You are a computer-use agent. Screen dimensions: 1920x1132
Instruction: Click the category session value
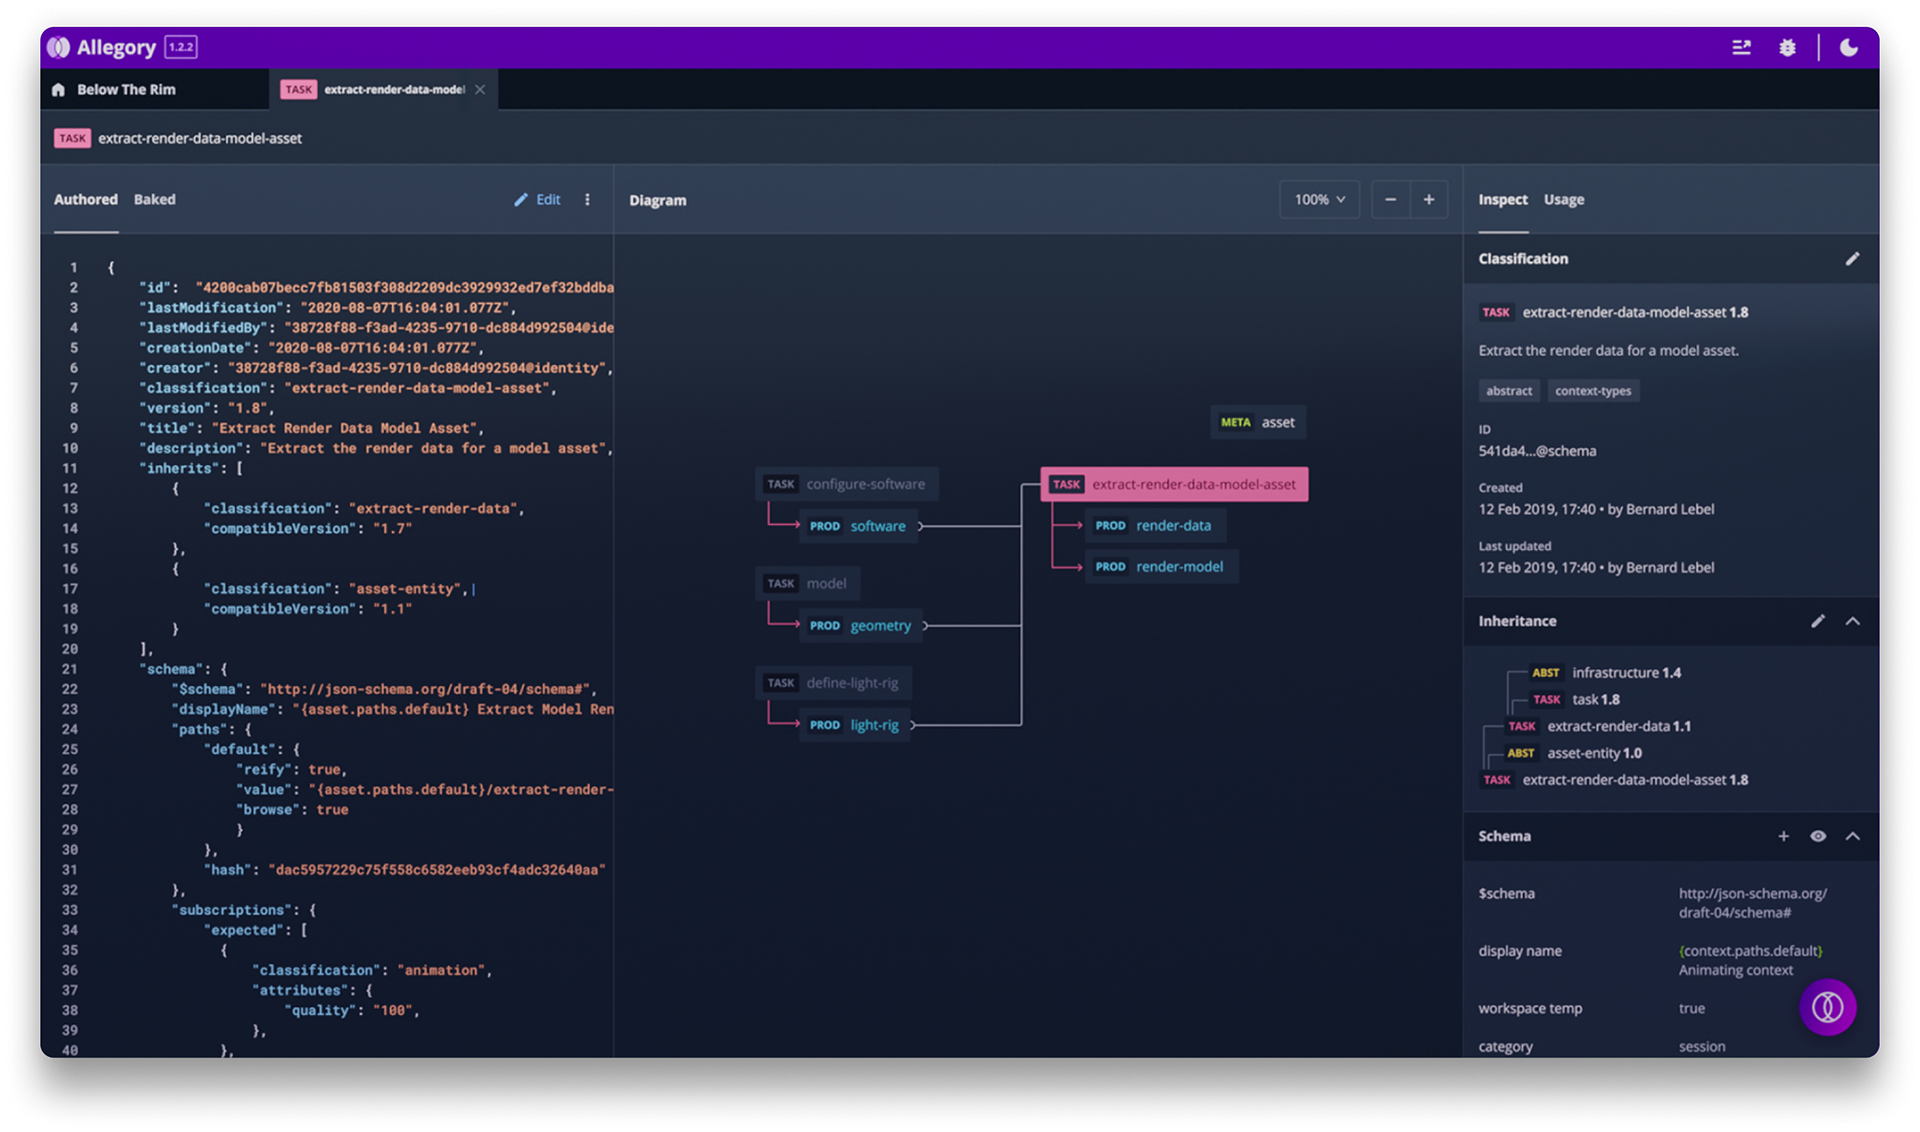[1702, 1047]
